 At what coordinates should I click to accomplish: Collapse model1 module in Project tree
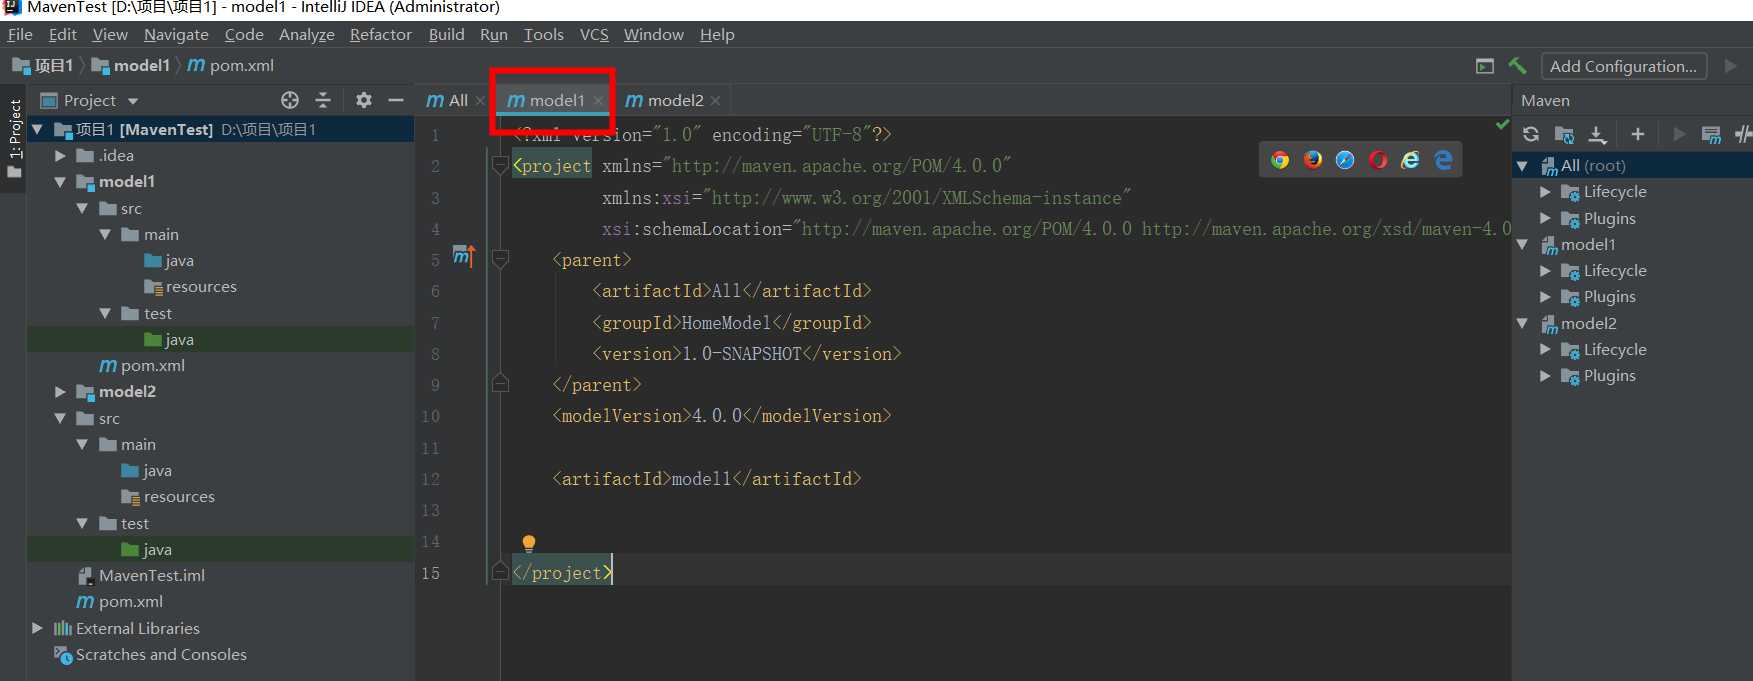[60, 182]
